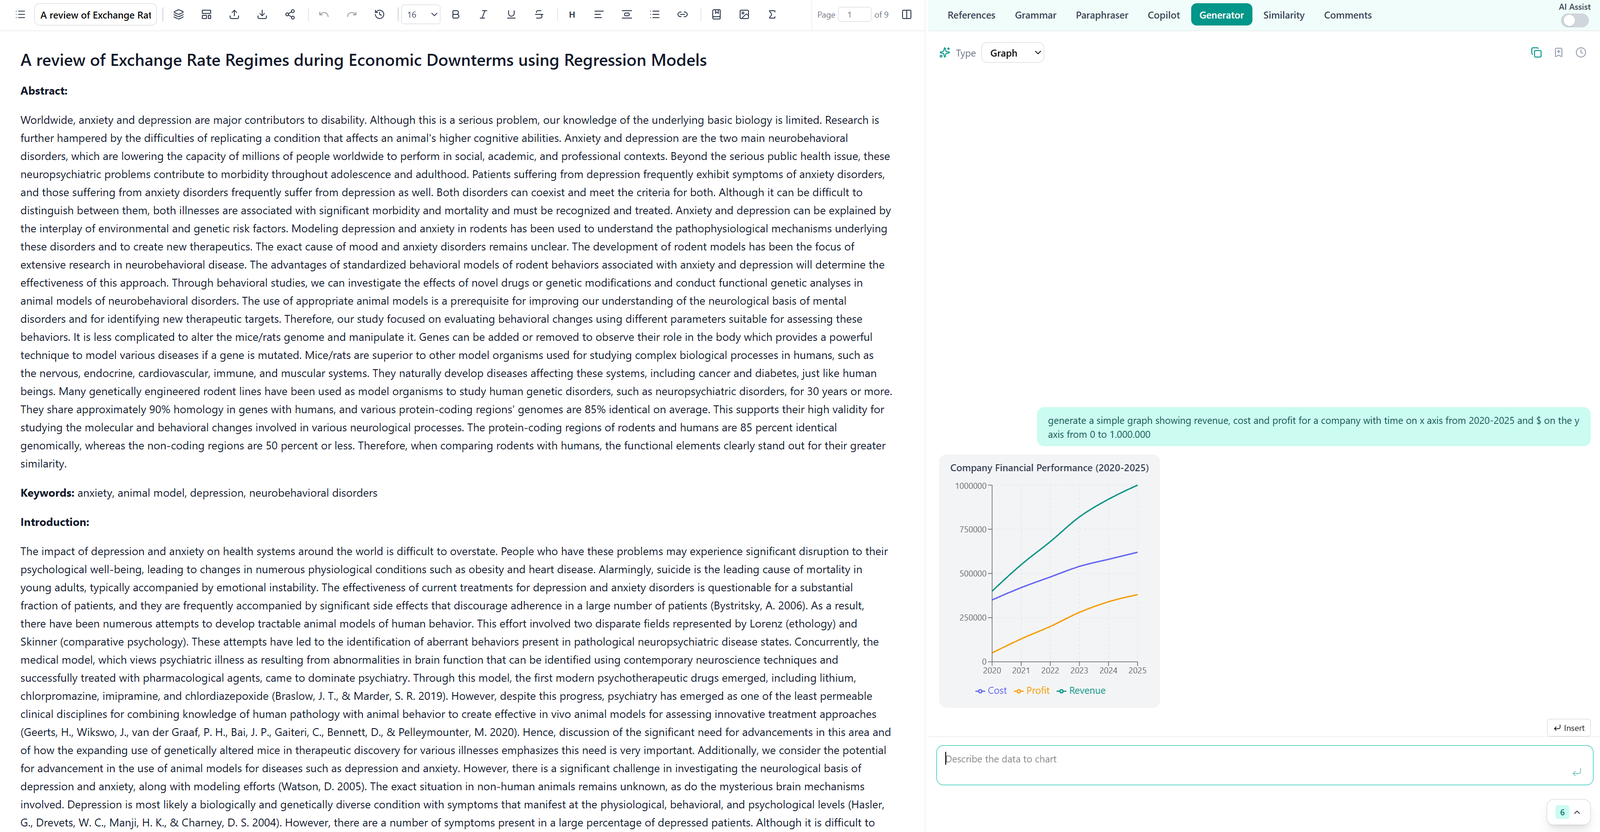
Task: Switch to the Grammar tab
Action: point(1035,15)
